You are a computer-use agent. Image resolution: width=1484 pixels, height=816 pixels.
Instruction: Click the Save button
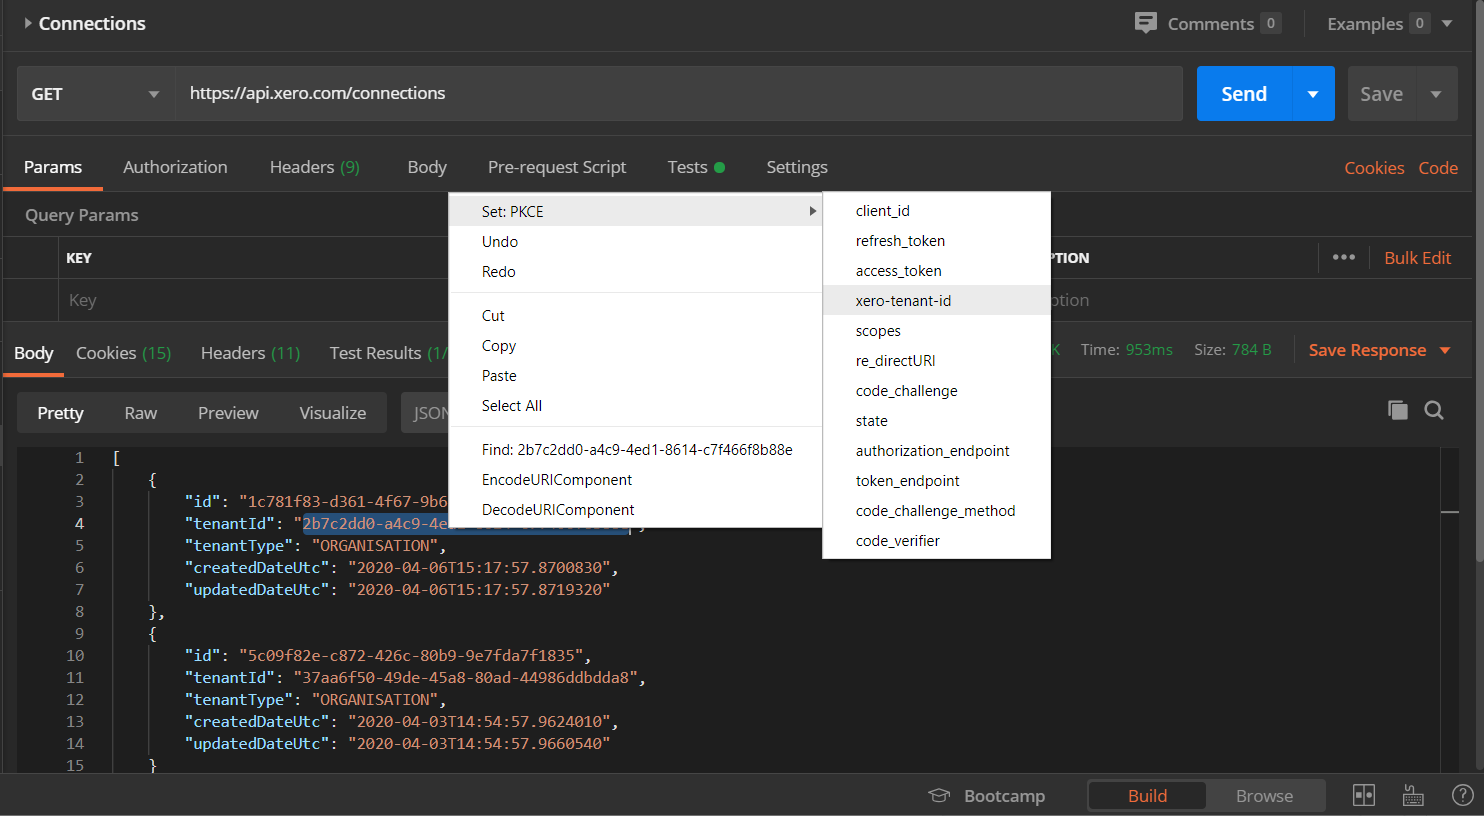[x=1381, y=94]
